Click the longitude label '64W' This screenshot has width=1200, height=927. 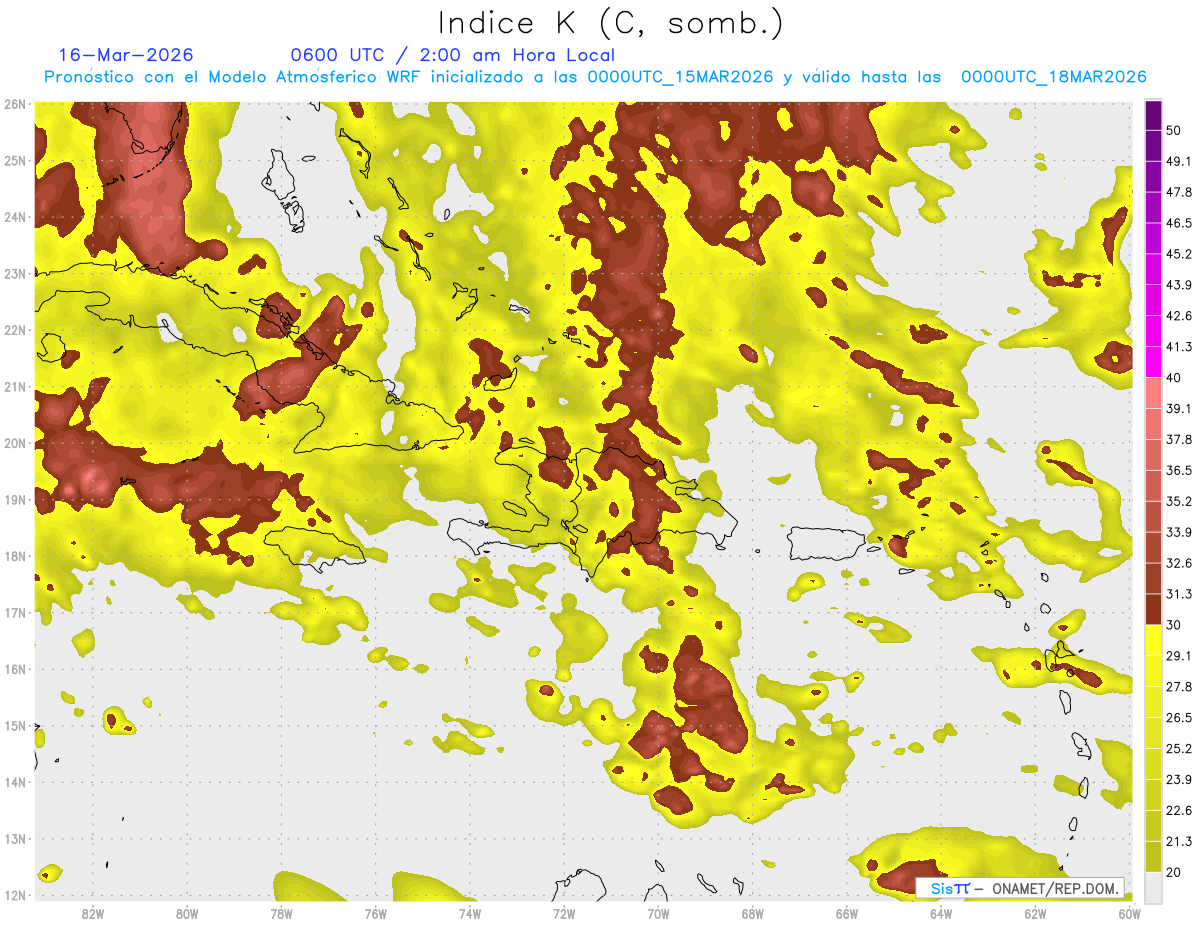941,913
